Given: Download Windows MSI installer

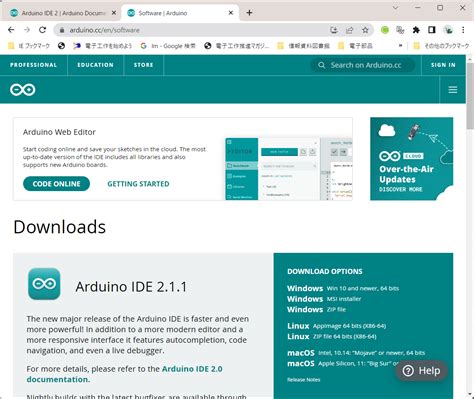Looking at the screenshot, I should coord(324,299).
